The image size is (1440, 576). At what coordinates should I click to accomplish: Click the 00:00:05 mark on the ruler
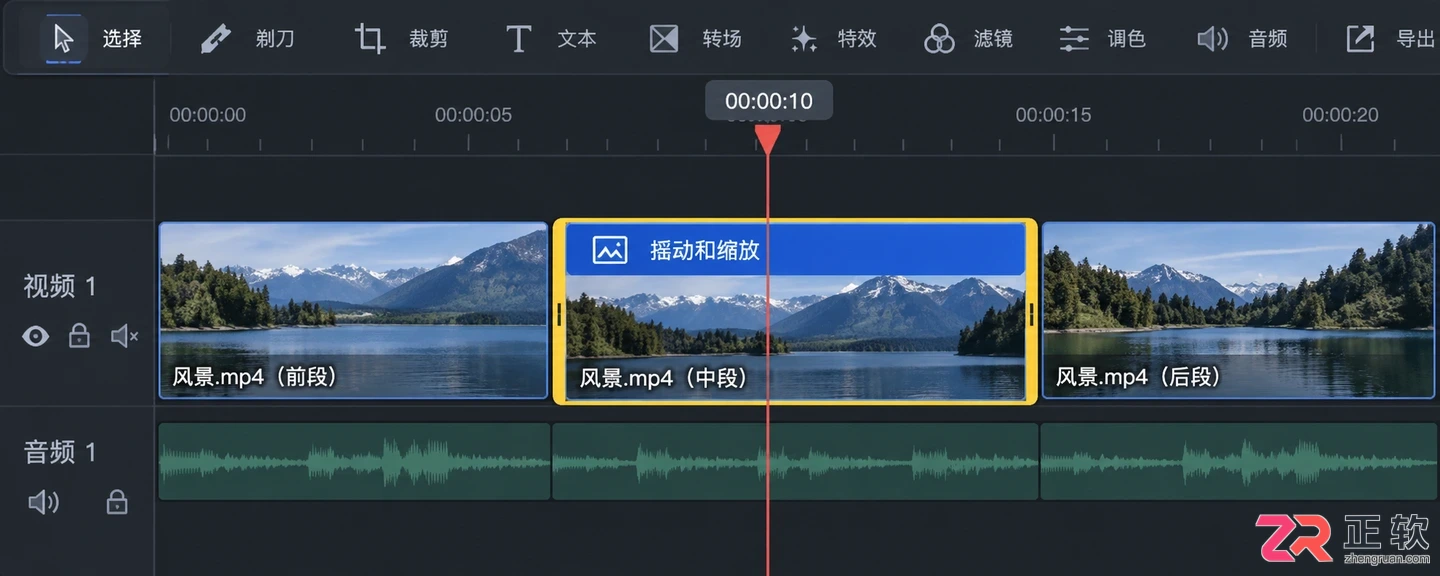click(x=473, y=115)
